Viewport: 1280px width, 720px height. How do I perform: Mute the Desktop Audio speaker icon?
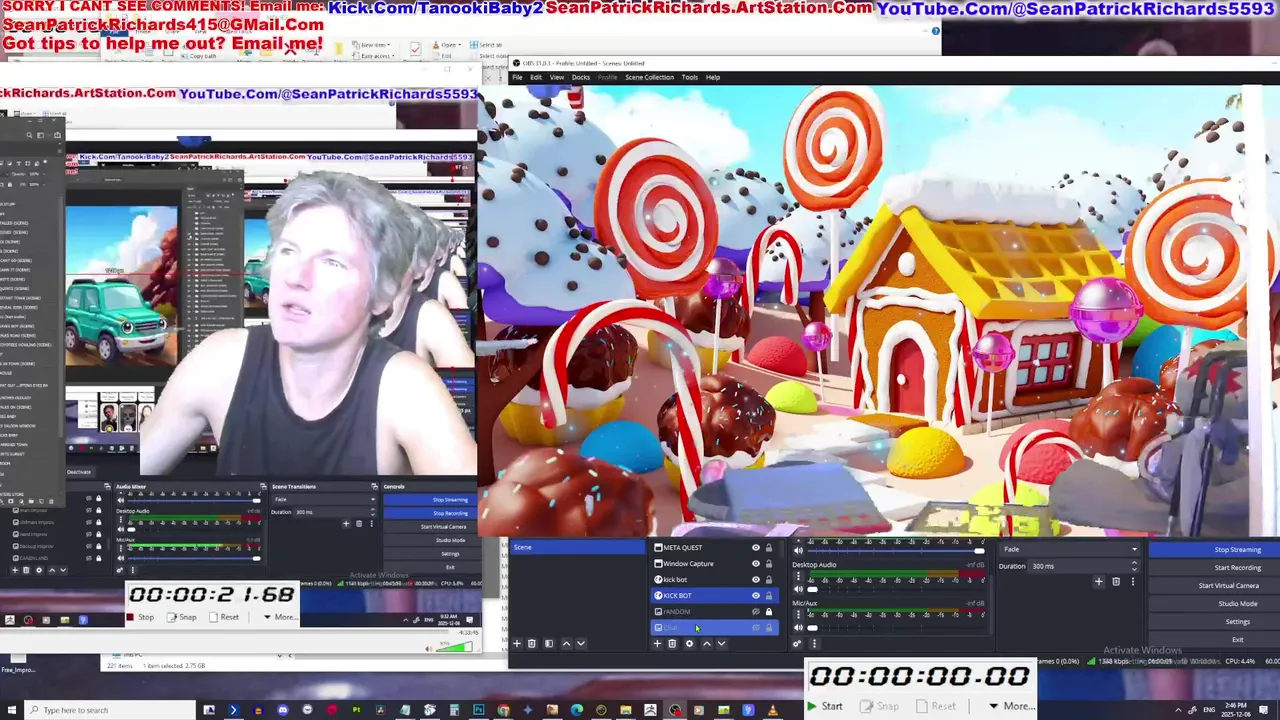pyautogui.click(x=798, y=589)
